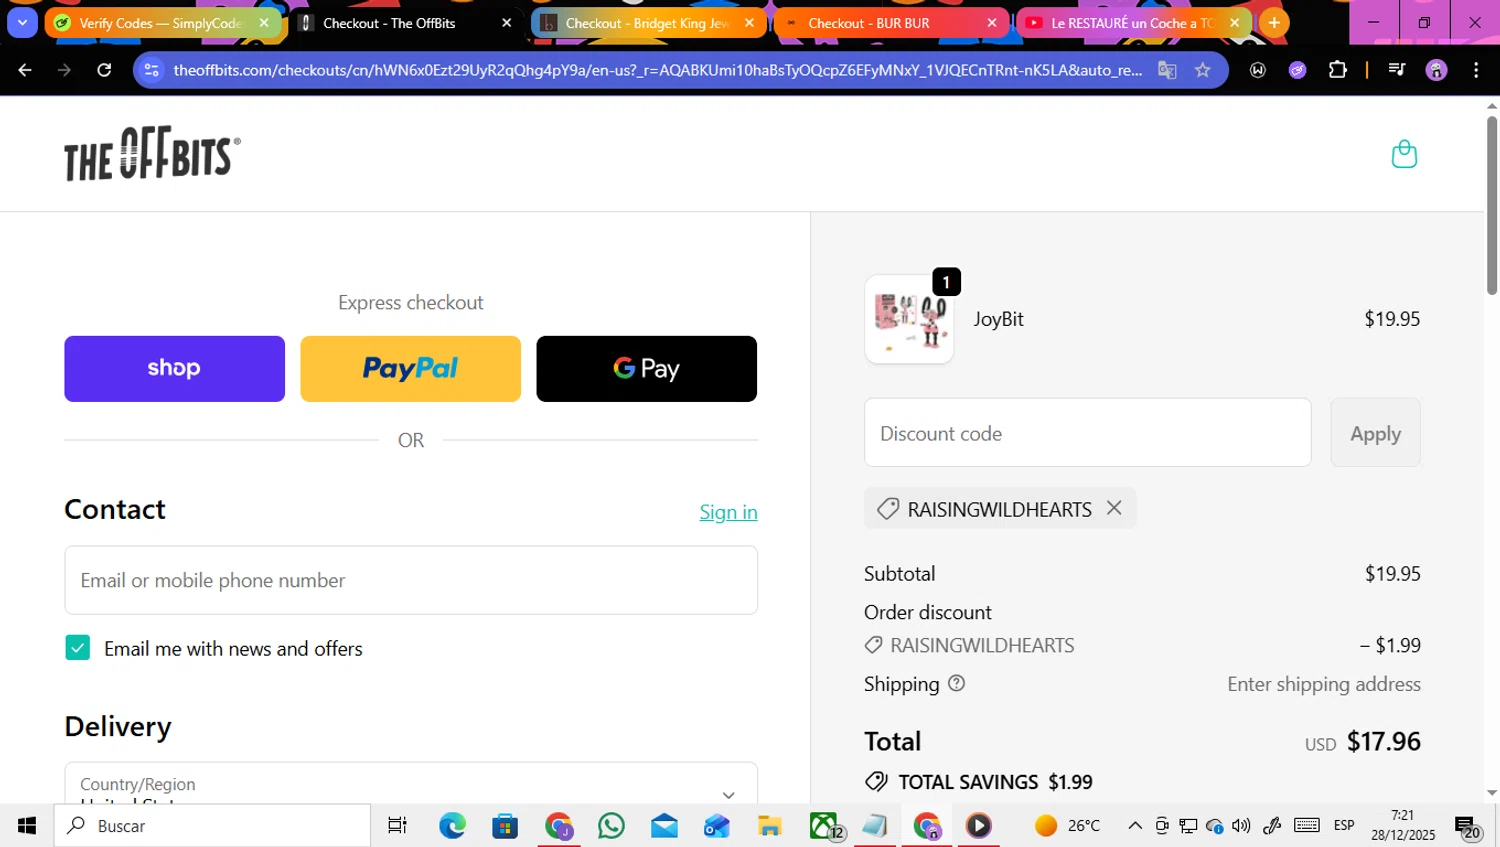This screenshot has width=1500, height=847.
Task: Open the 26°C weather widget
Action: [x=1068, y=825]
